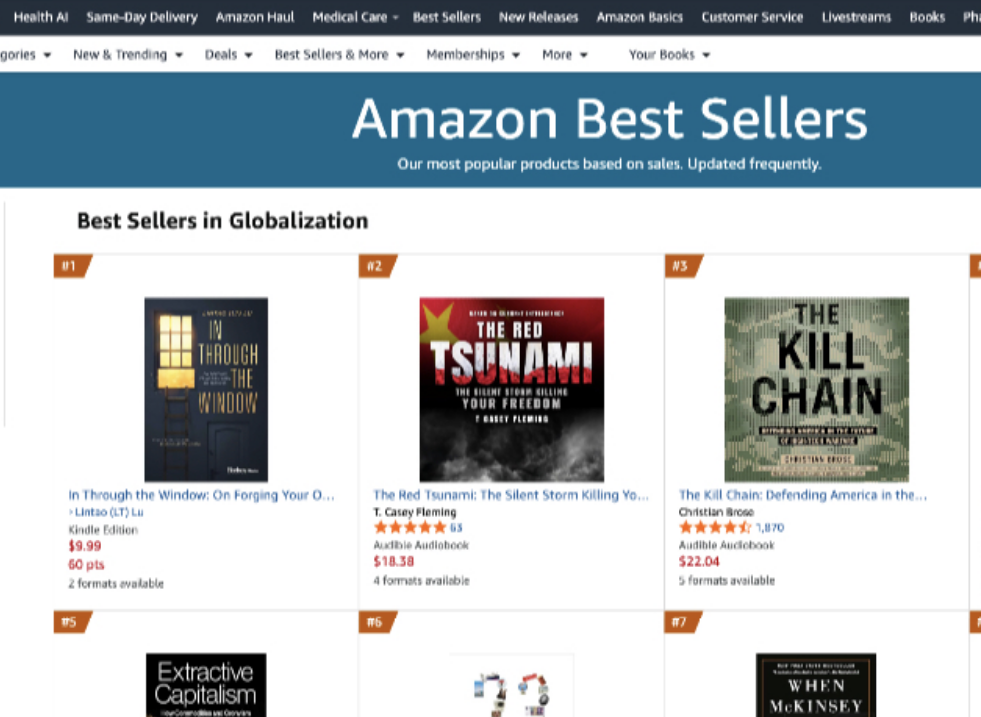Screen dimensions: 981x717
Task: Click the #3 rank badge
Action: (x=682, y=266)
